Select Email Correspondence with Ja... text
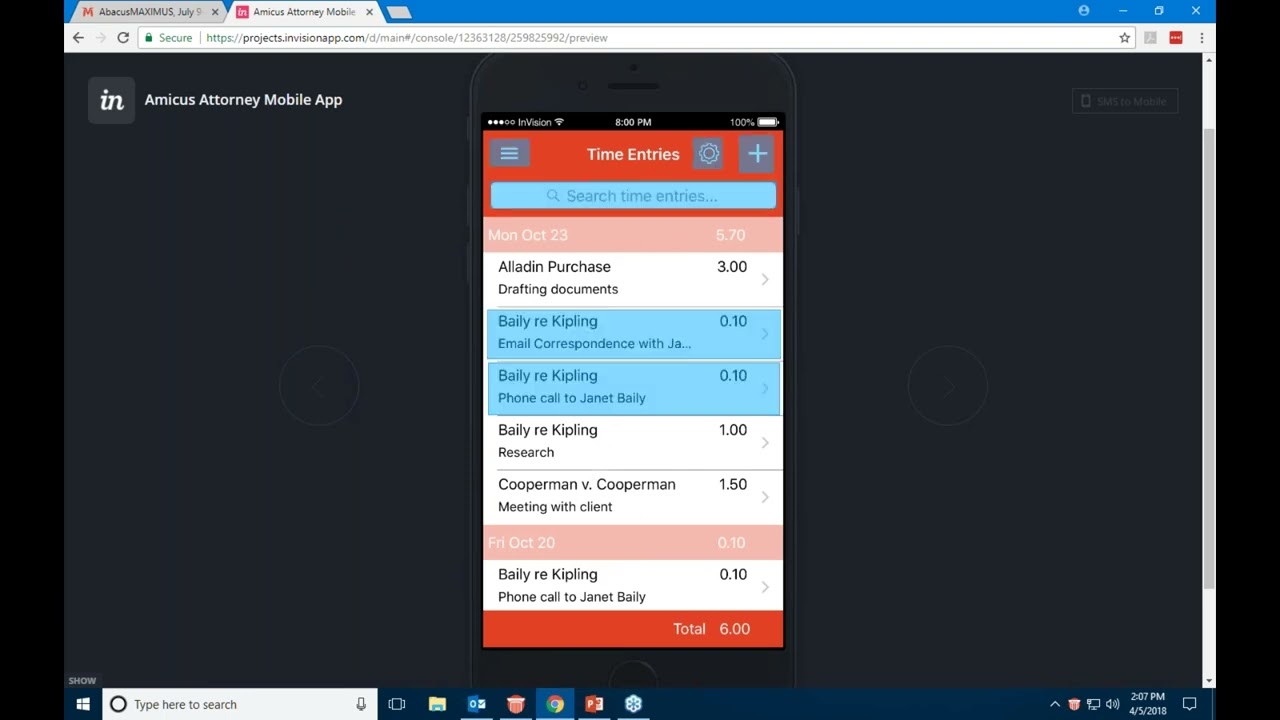The height and width of the screenshot is (720, 1280). pyautogui.click(x=594, y=343)
